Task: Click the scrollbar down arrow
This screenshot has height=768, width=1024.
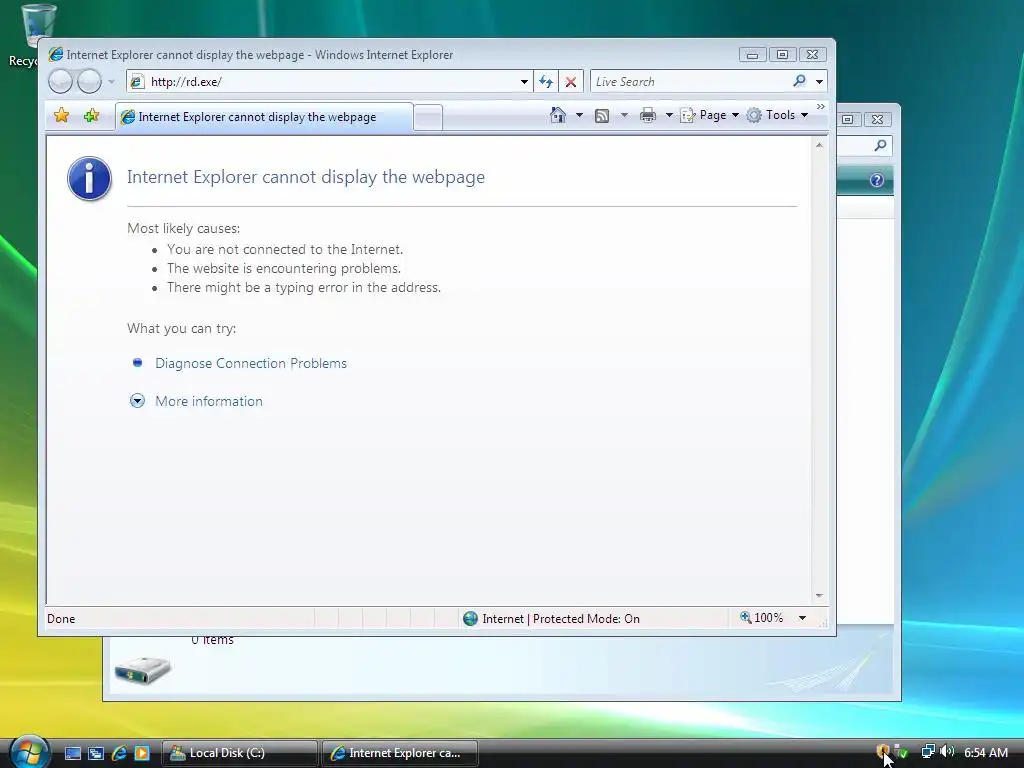Action: coord(819,596)
